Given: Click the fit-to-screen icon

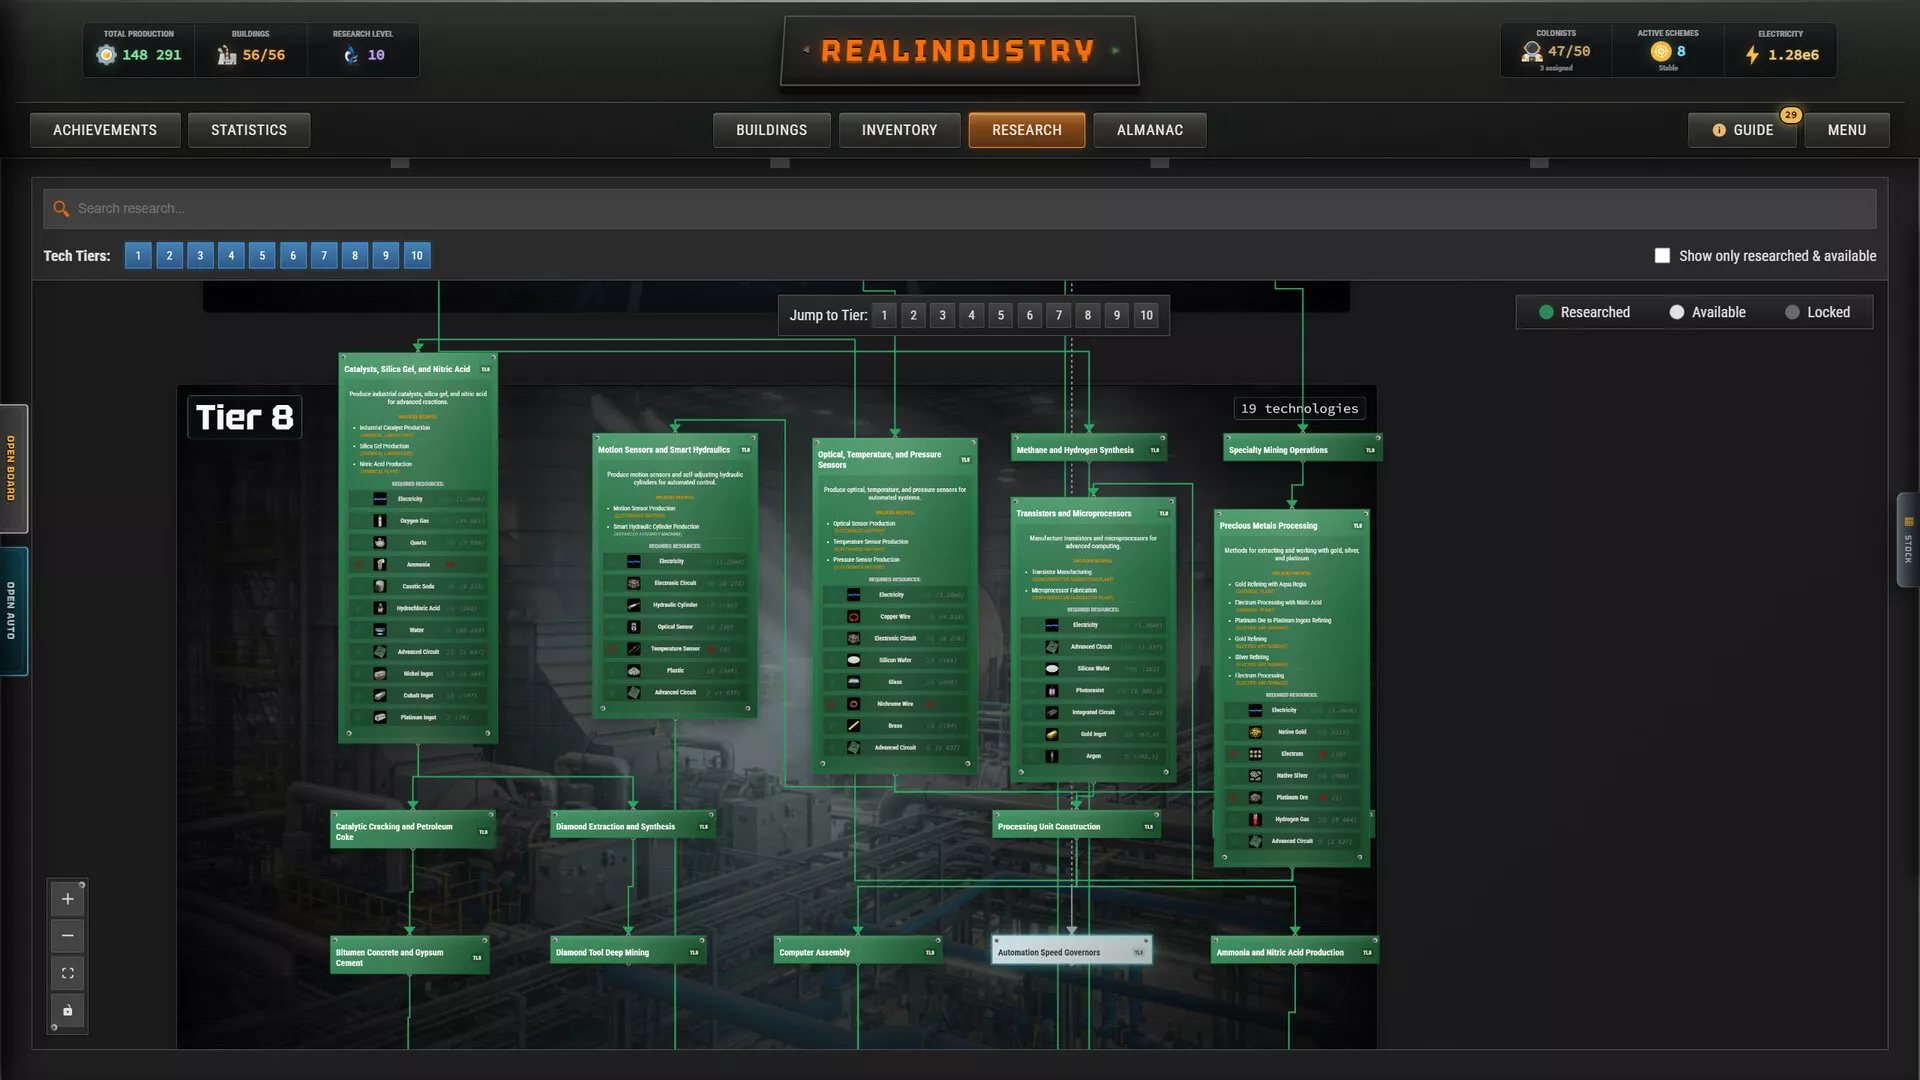Looking at the screenshot, I should coord(67,973).
